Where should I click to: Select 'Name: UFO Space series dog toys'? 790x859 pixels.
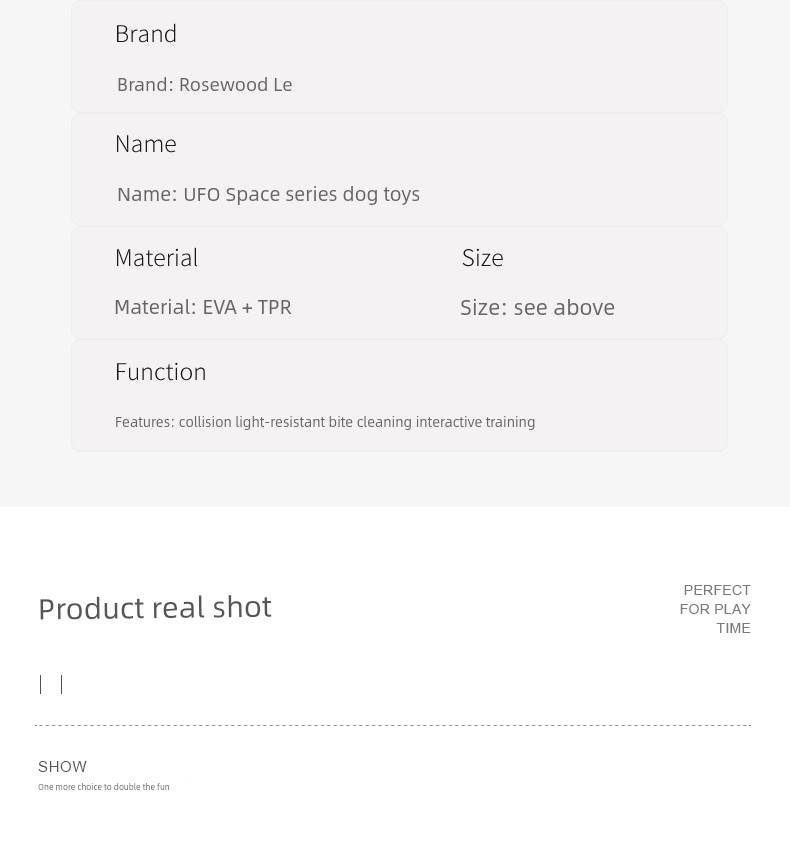tap(268, 194)
